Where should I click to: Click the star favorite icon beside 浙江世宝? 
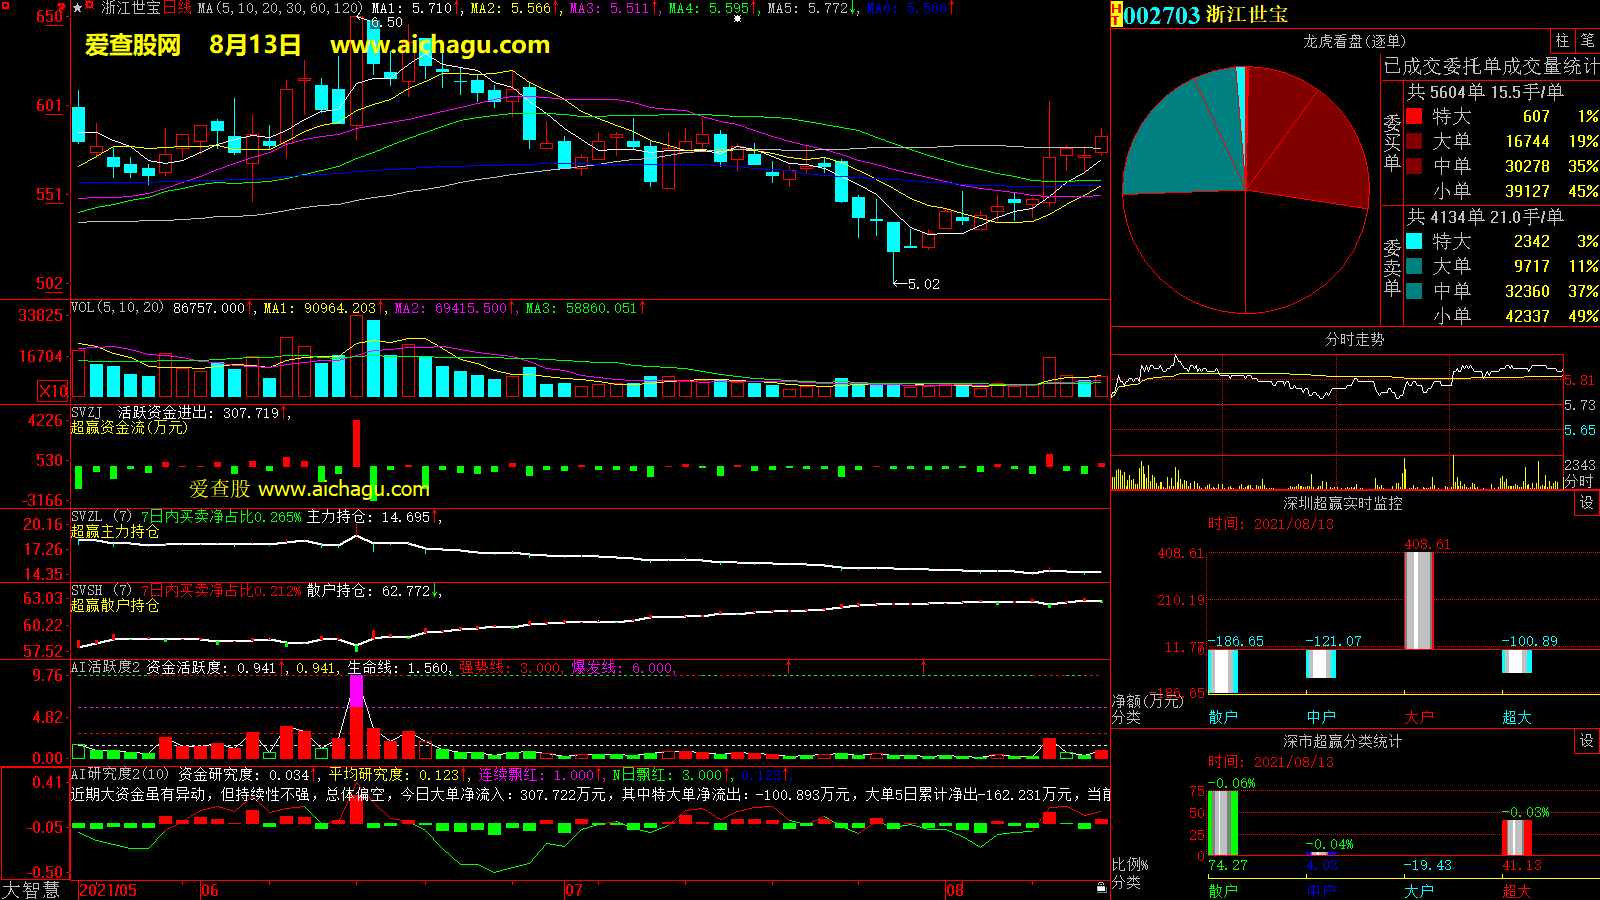(78, 8)
